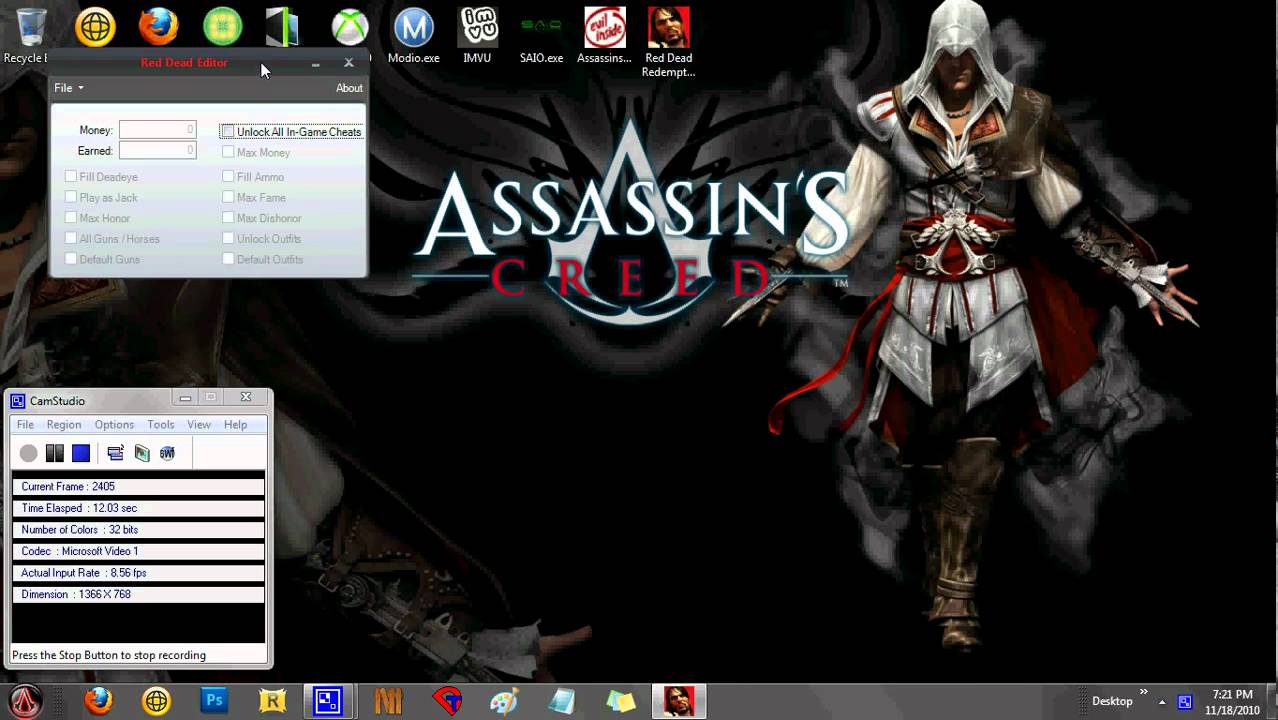This screenshot has width=1278, height=720.
Task: Minimize the Red Dead Editor window
Action: point(316,63)
